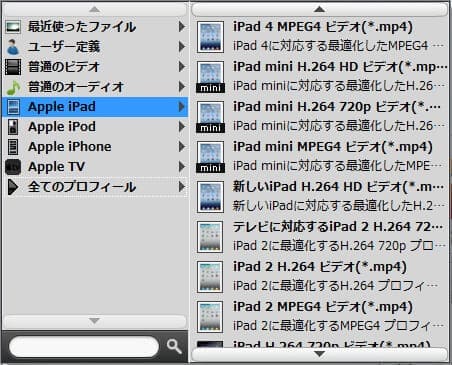Click the profile list scroll-down arrow bar
The height and width of the screenshot is (365, 452).
click(320, 354)
